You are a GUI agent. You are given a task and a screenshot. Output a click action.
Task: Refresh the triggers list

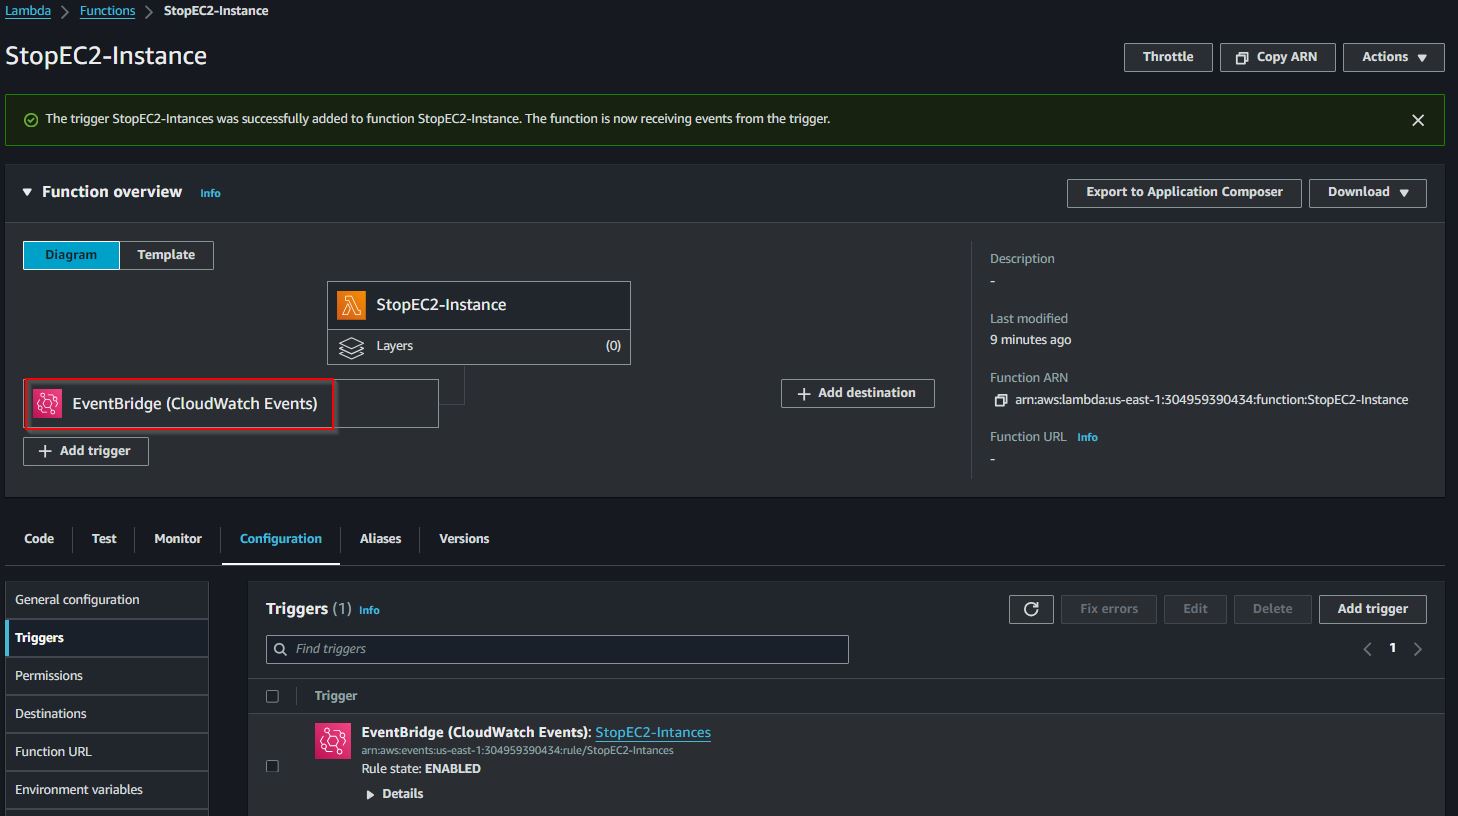(x=1031, y=609)
